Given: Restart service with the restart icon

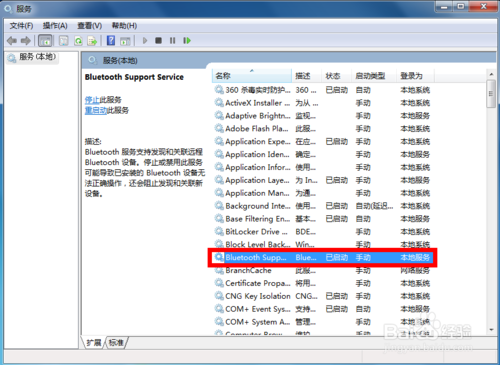Looking at the screenshot, I should pos(187,41).
